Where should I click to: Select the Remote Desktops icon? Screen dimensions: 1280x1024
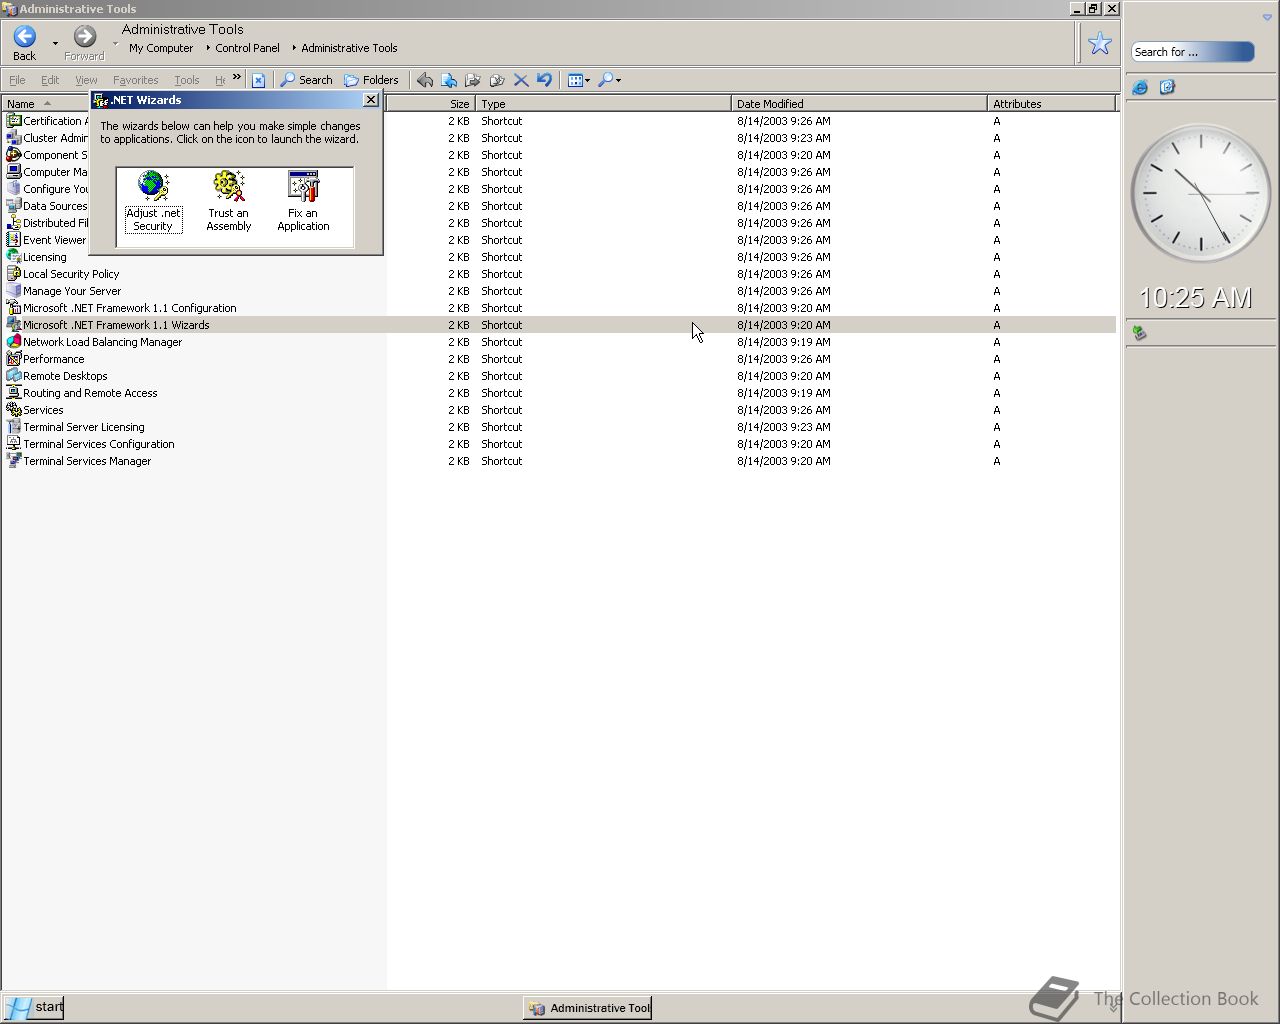coord(14,376)
